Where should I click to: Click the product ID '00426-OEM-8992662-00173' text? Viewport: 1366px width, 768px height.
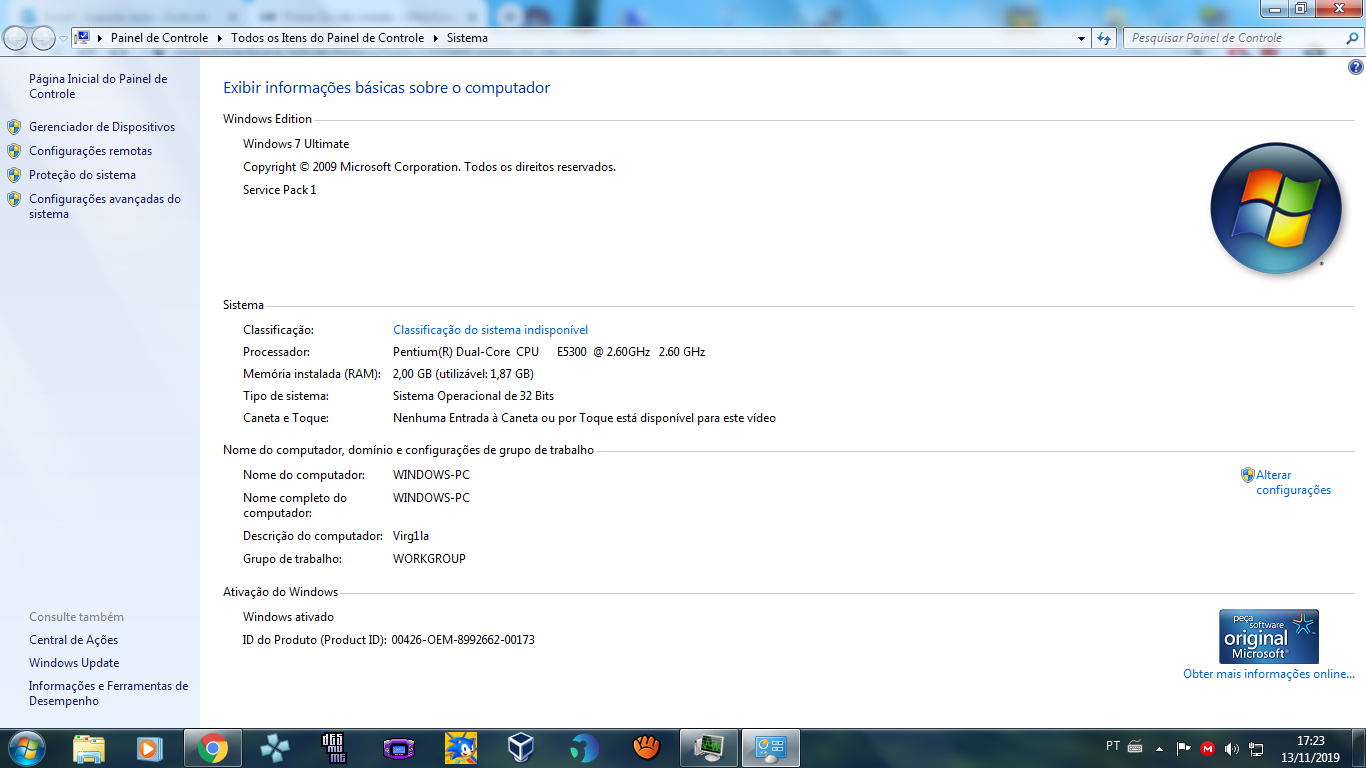[463, 640]
